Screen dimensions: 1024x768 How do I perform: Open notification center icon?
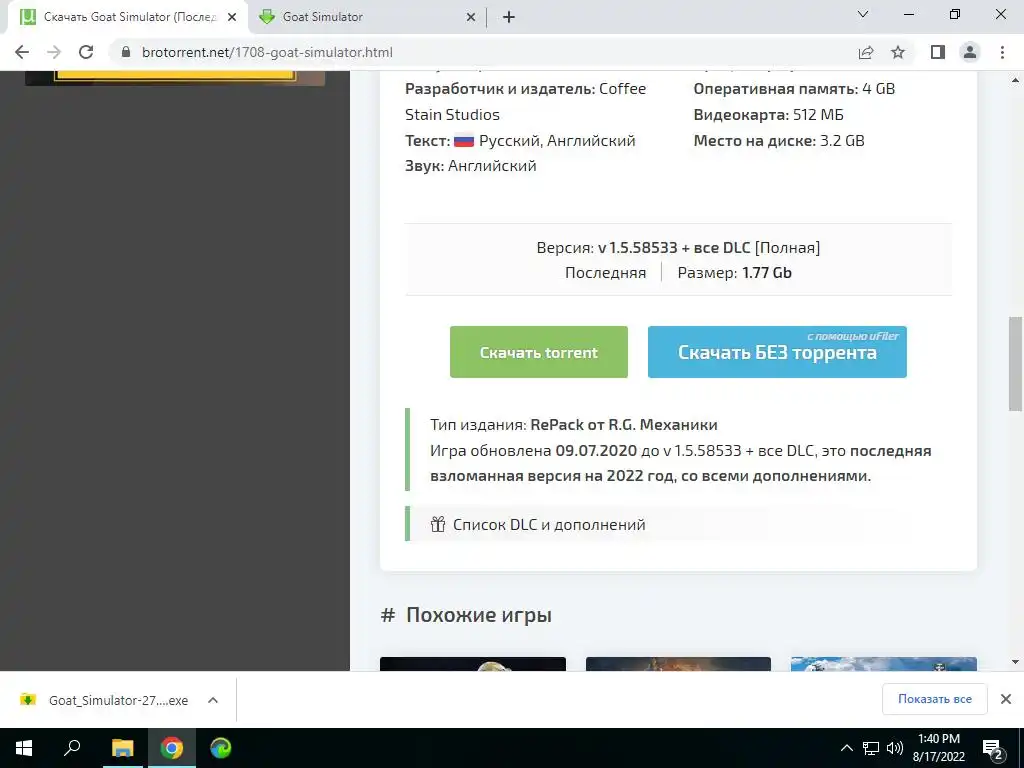993,748
